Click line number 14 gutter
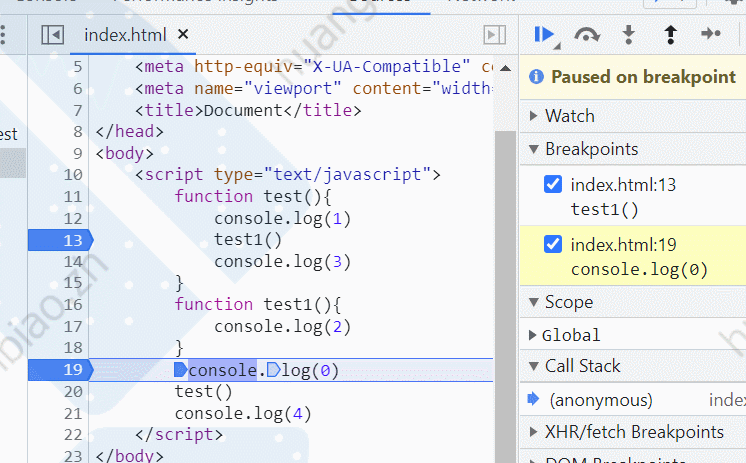The image size is (746, 463). pyautogui.click(x=73, y=261)
